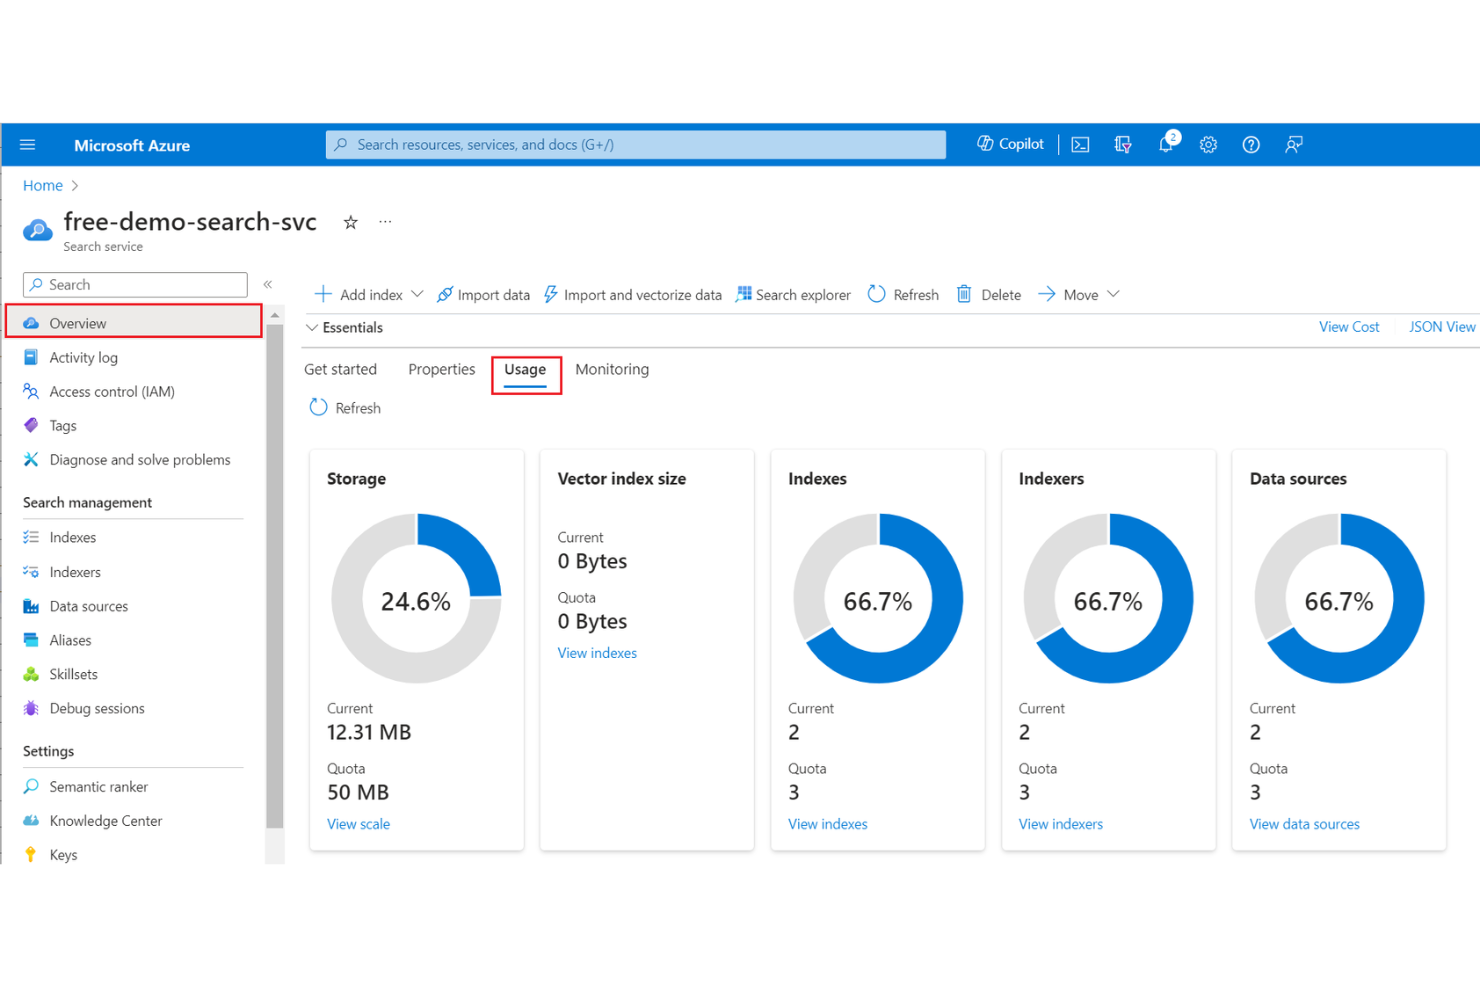Switch to the Monitoring tab
Image resolution: width=1480 pixels, height=987 pixels.
click(612, 369)
